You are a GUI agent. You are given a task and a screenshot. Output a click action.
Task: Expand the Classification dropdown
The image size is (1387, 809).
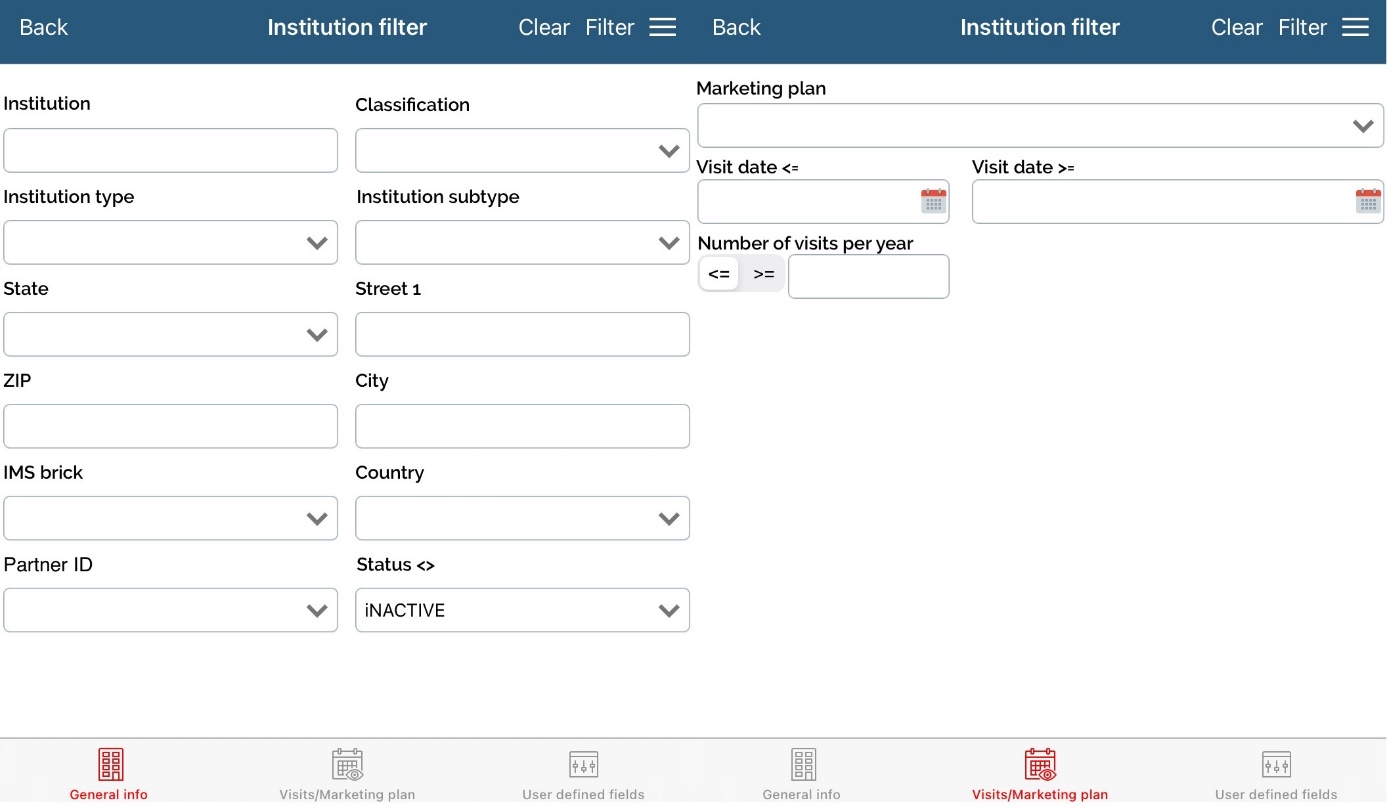pos(522,151)
